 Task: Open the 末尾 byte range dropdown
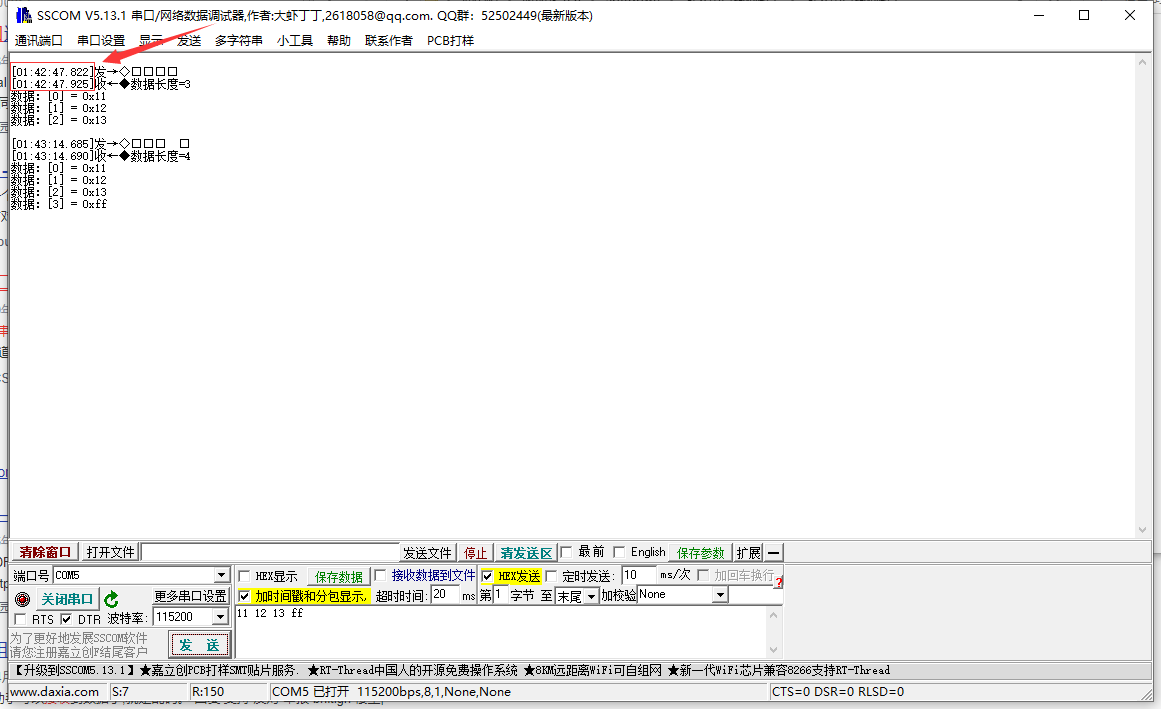(589, 594)
